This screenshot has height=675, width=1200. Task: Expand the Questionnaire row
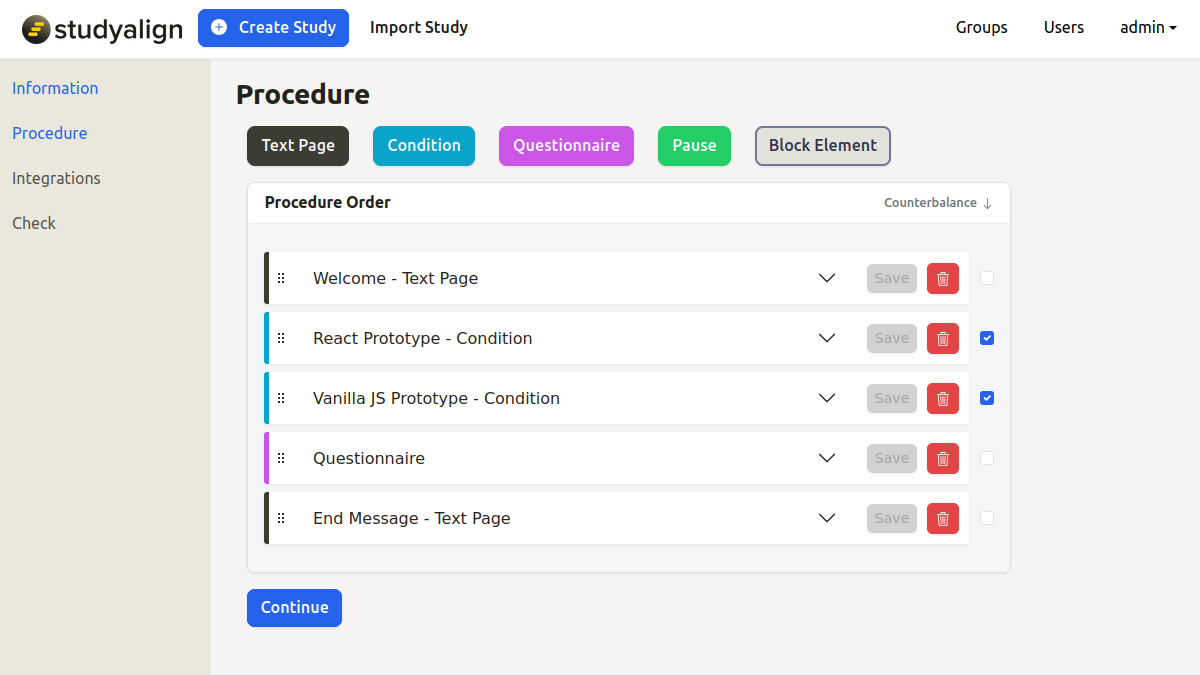827,458
